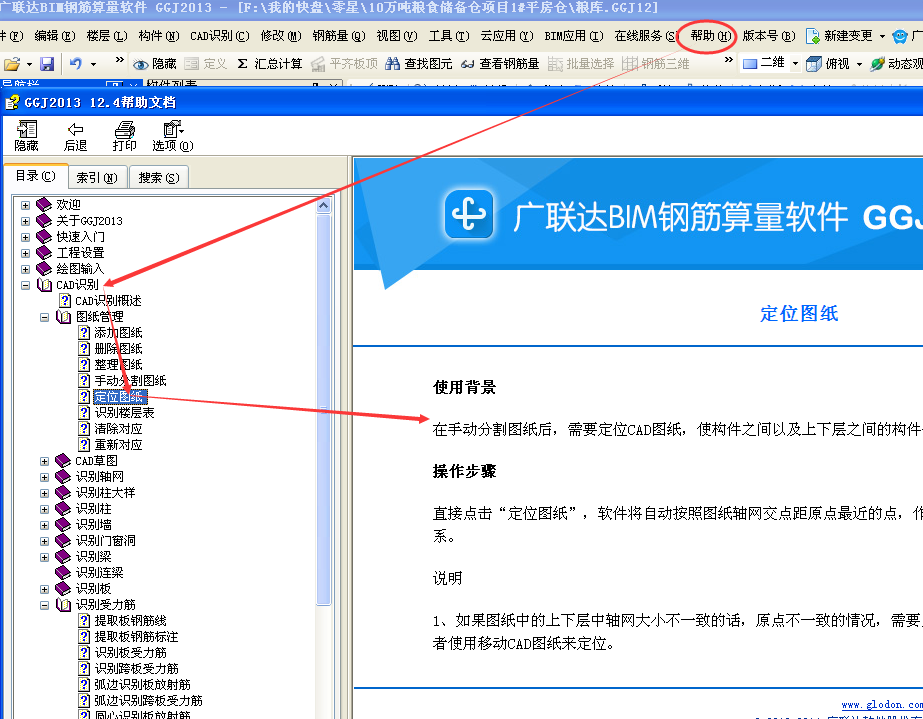Open the 在线服务(S) menu

tap(646, 36)
